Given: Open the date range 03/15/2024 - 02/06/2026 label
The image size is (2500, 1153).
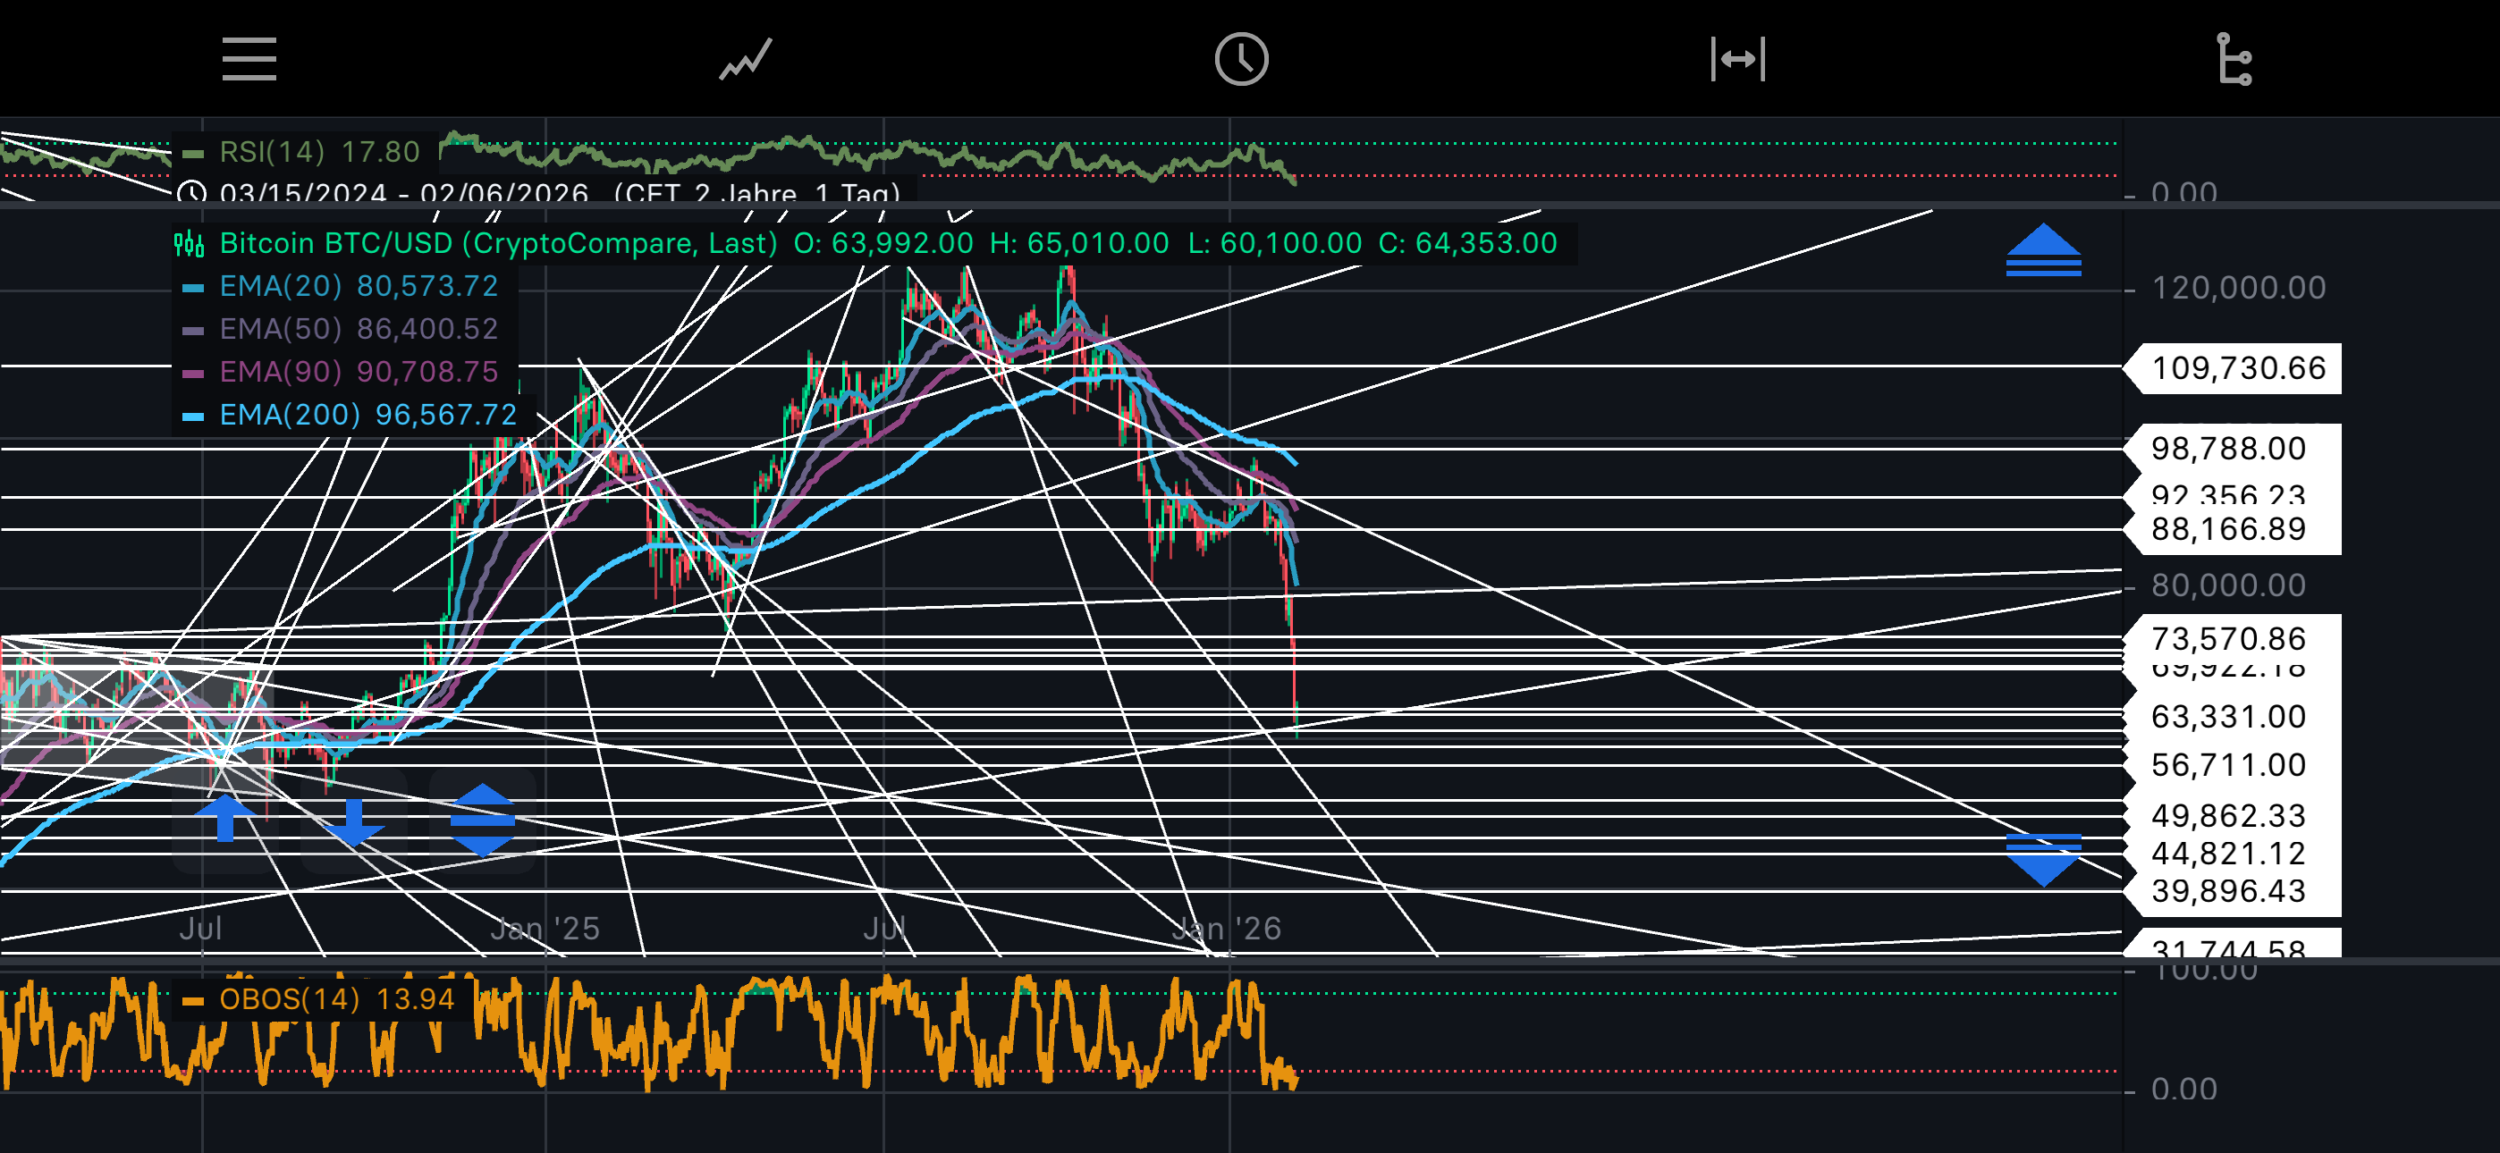Looking at the screenshot, I should pyautogui.click(x=404, y=193).
